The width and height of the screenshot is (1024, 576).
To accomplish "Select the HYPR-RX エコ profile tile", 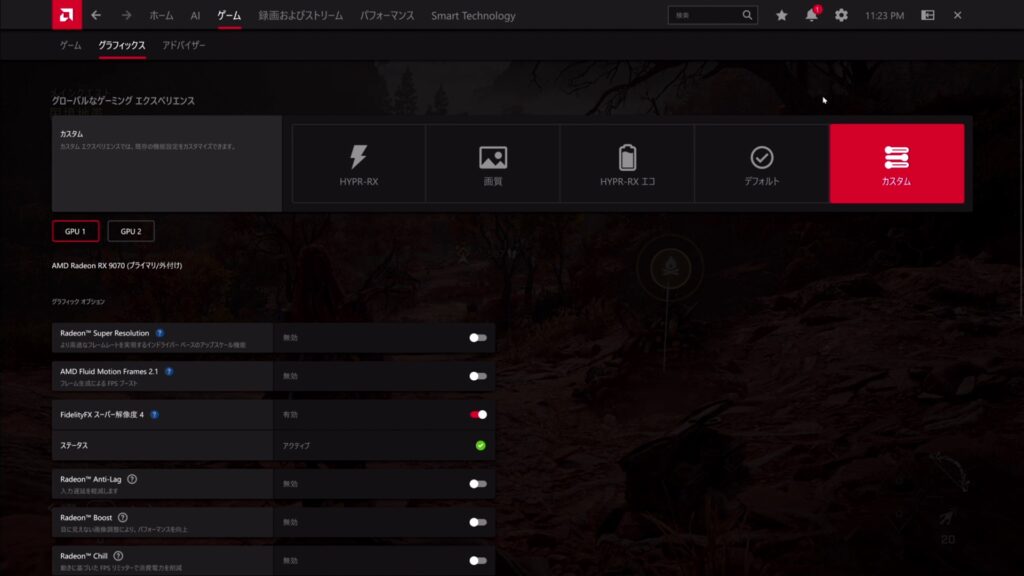I will (628, 163).
